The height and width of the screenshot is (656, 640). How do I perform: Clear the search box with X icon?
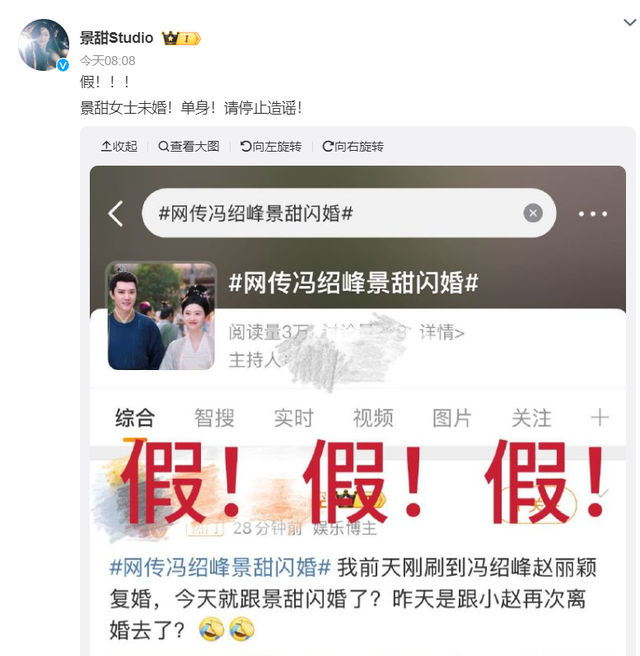(x=533, y=213)
